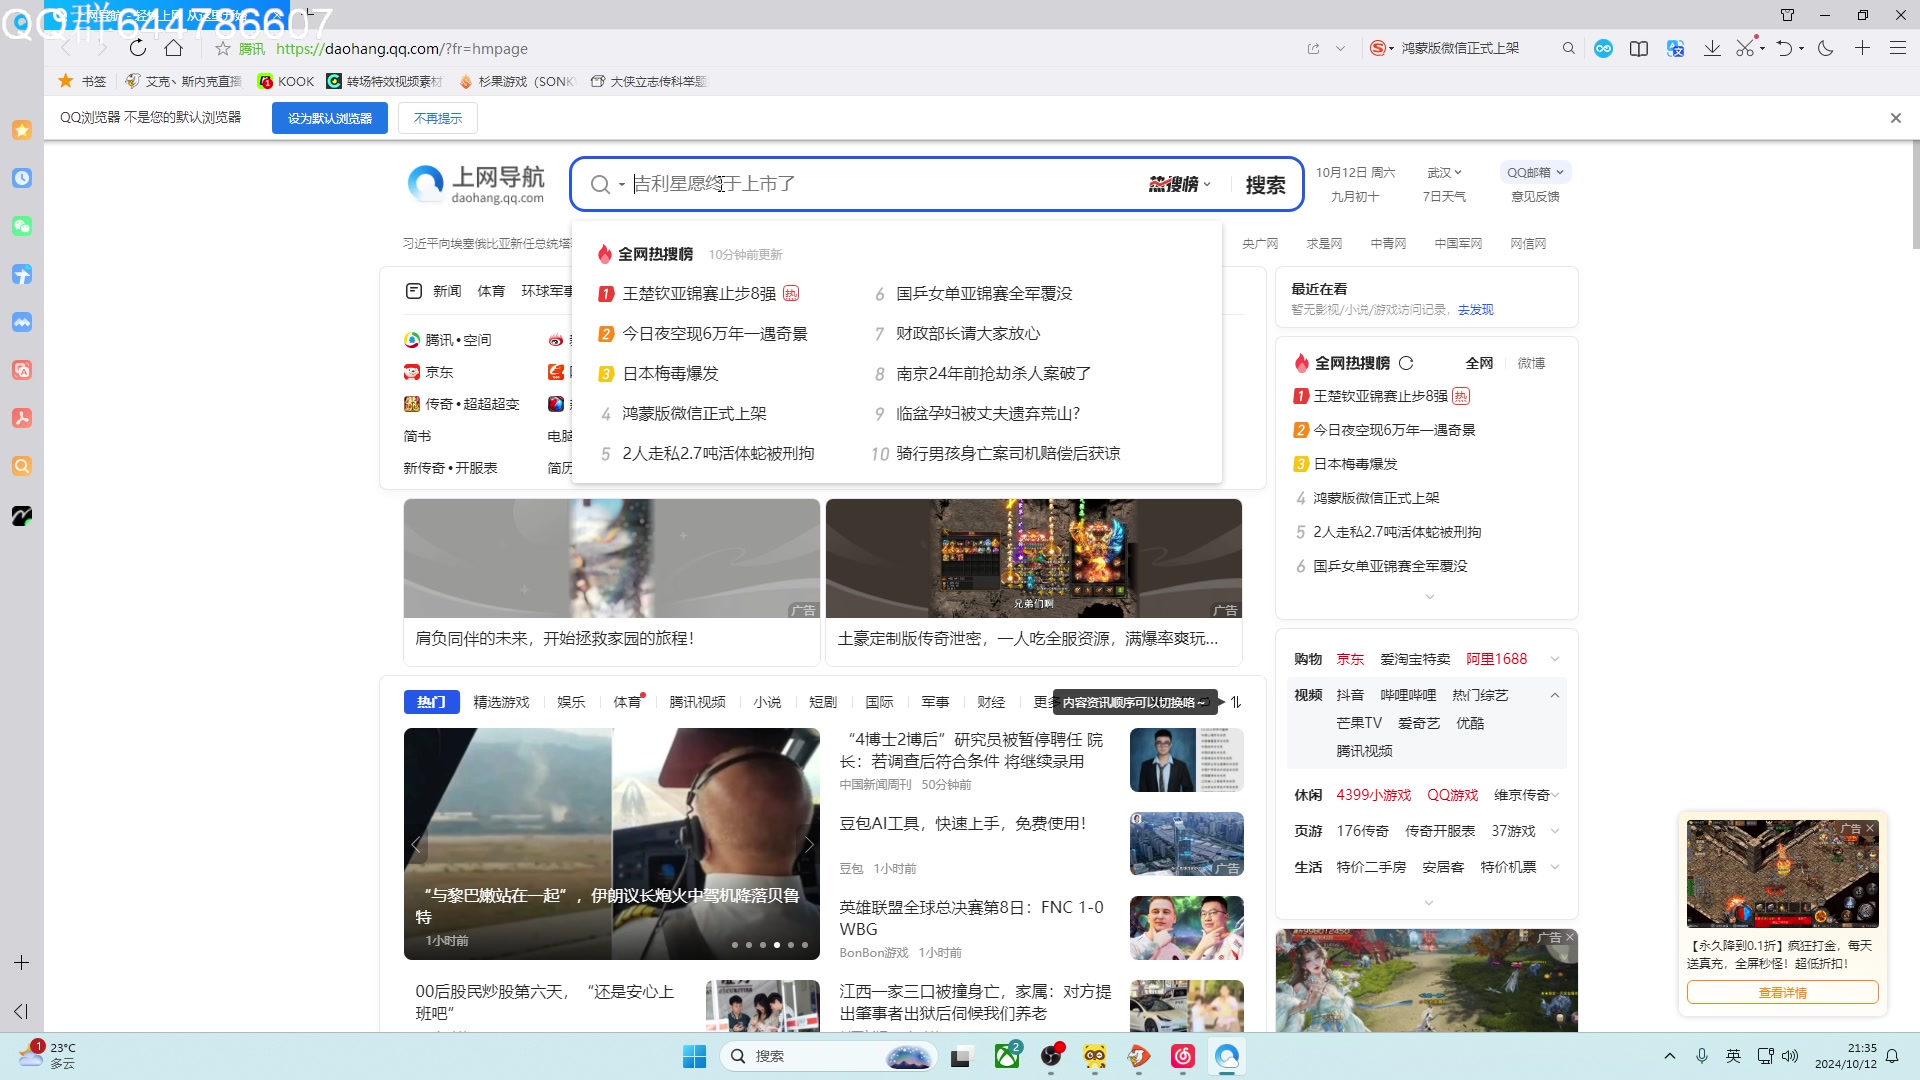This screenshot has width=1920, height=1080.
Task: Open sidebar WeChat icon
Action: click(22, 226)
